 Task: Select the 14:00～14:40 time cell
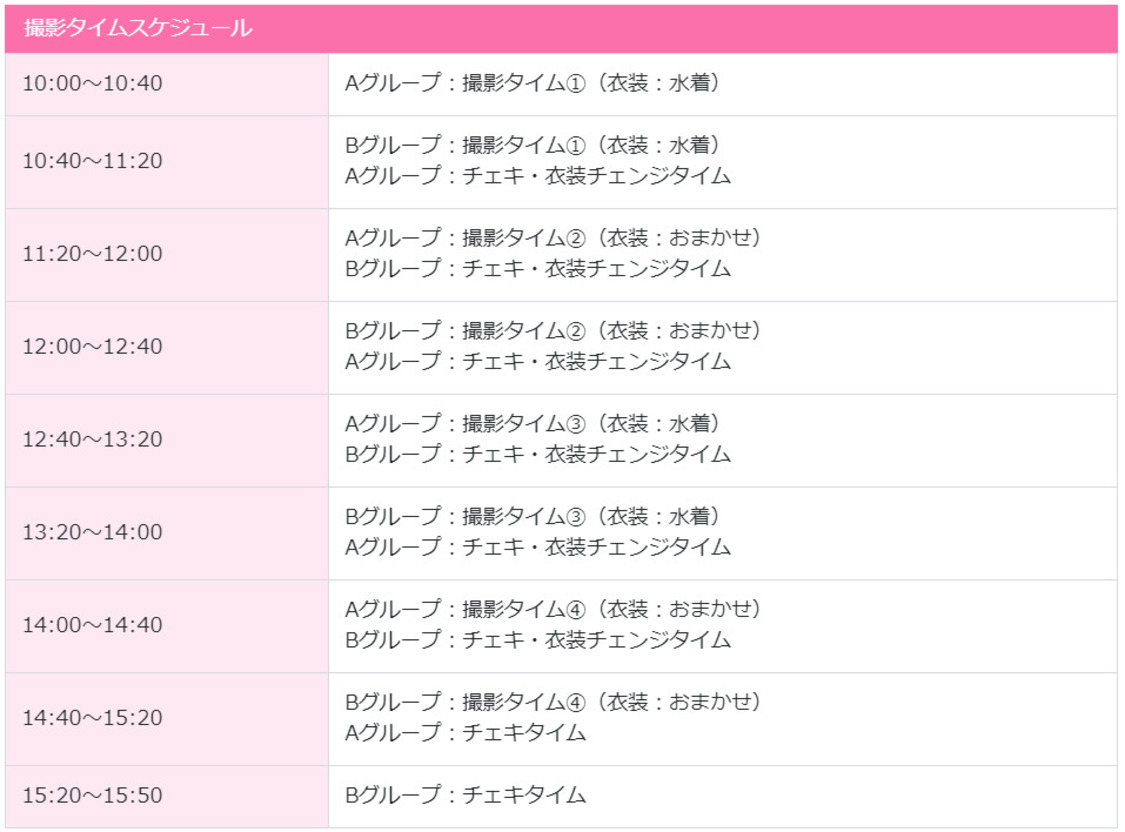[92, 626]
